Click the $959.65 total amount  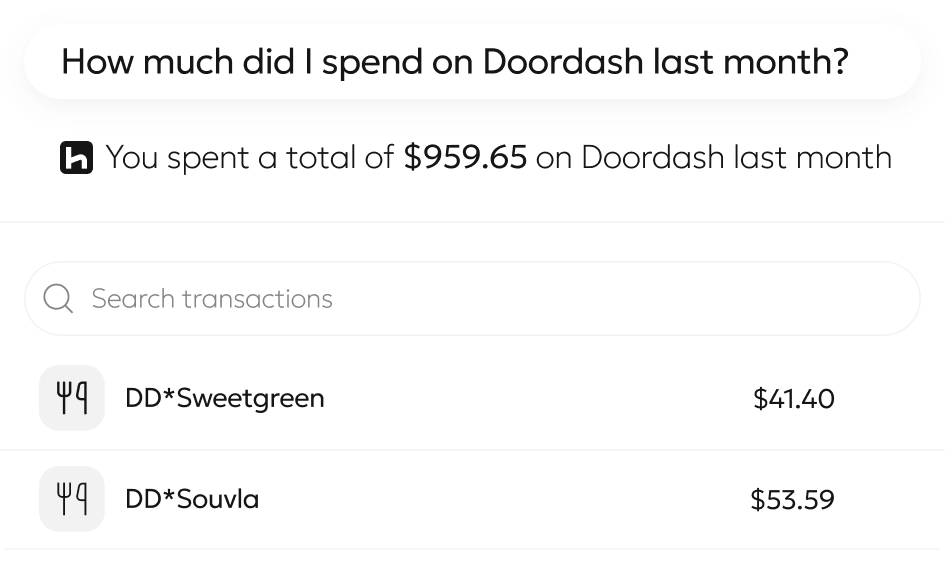click(465, 158)
